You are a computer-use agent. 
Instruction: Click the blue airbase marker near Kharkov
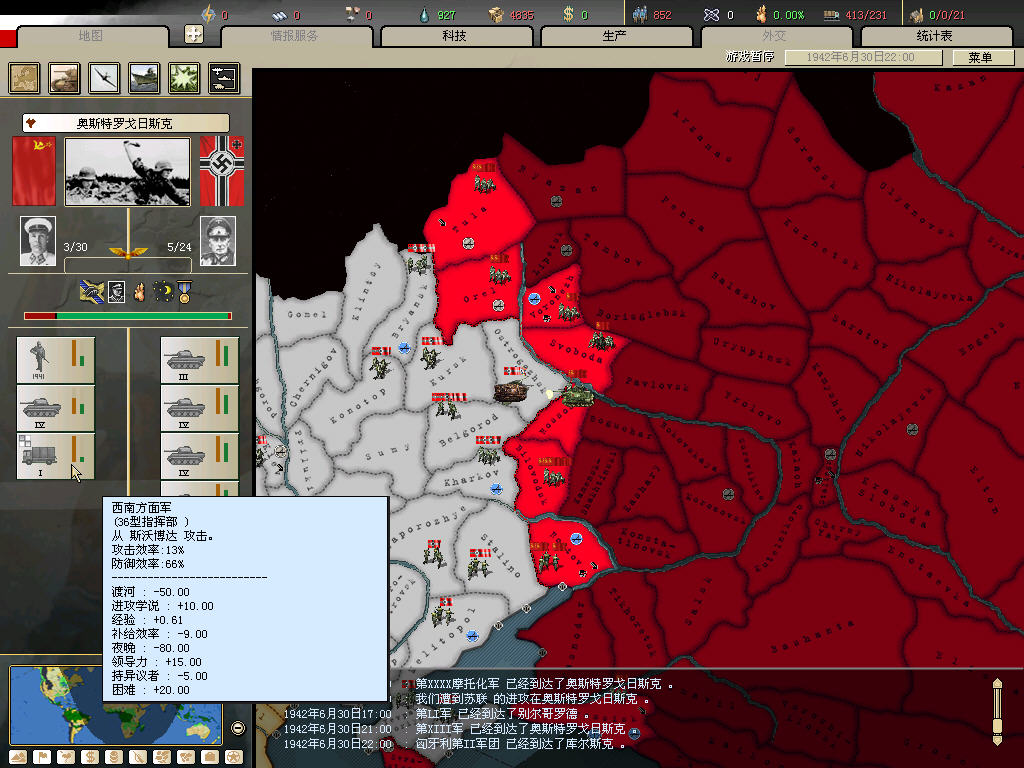pyautogui.click(x=496, y=488)
